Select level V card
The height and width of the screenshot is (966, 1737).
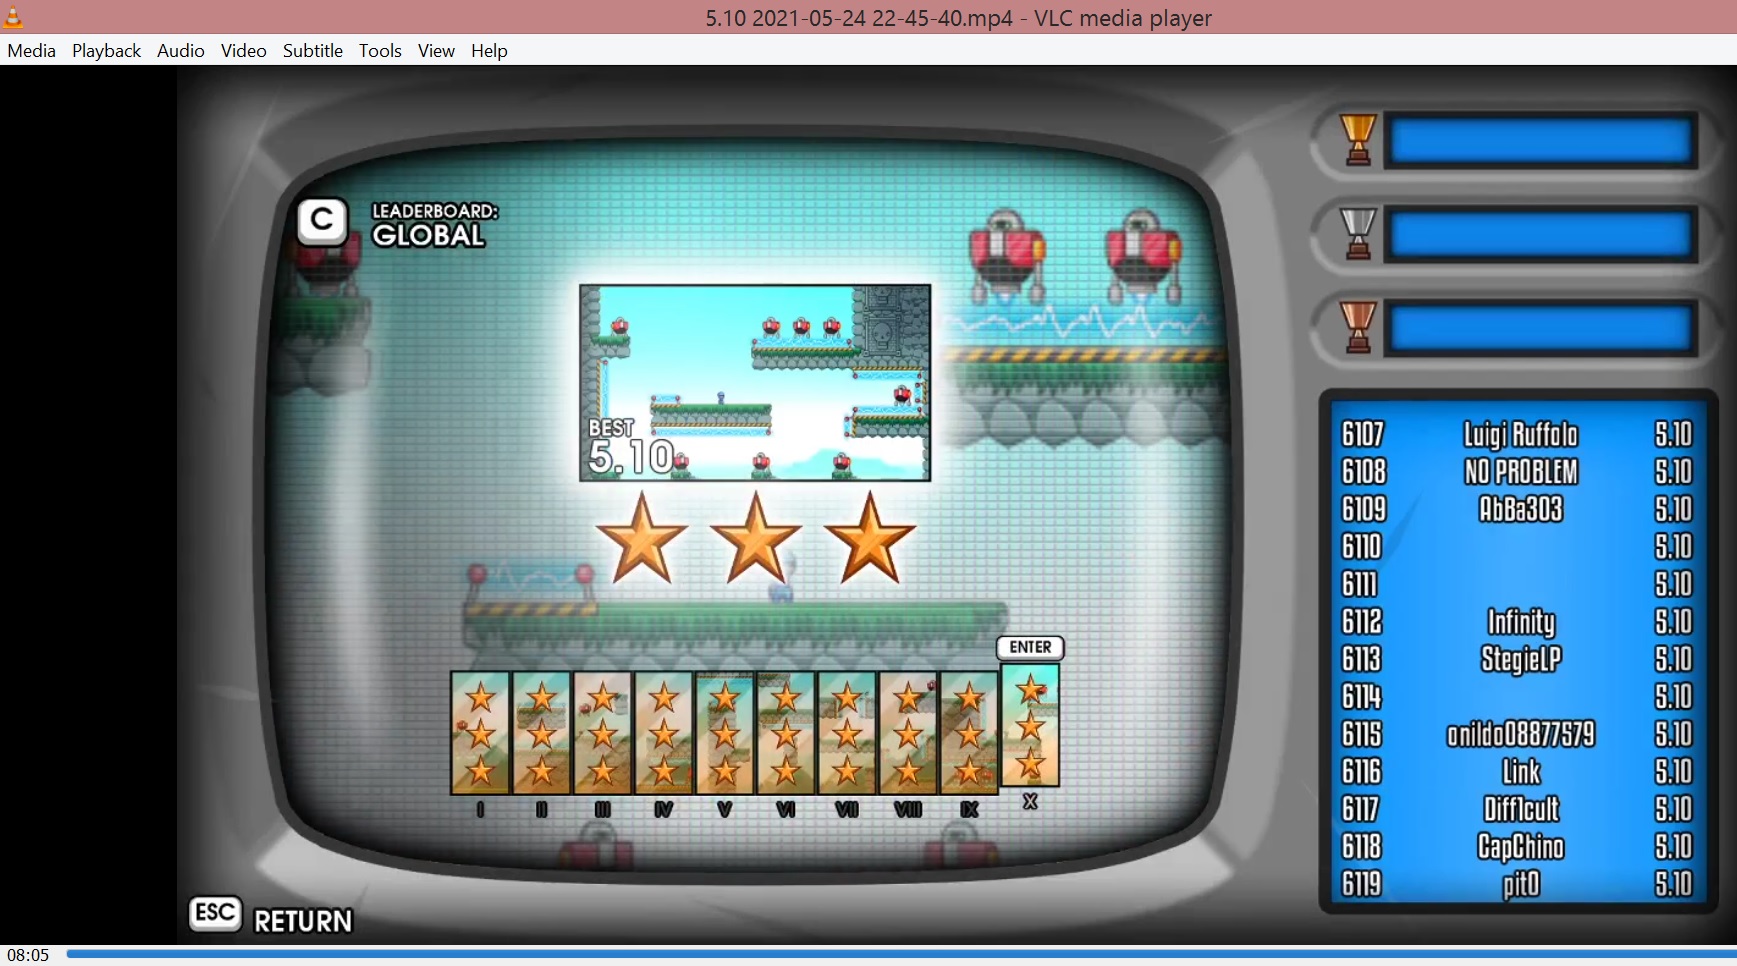click(724, 733)
